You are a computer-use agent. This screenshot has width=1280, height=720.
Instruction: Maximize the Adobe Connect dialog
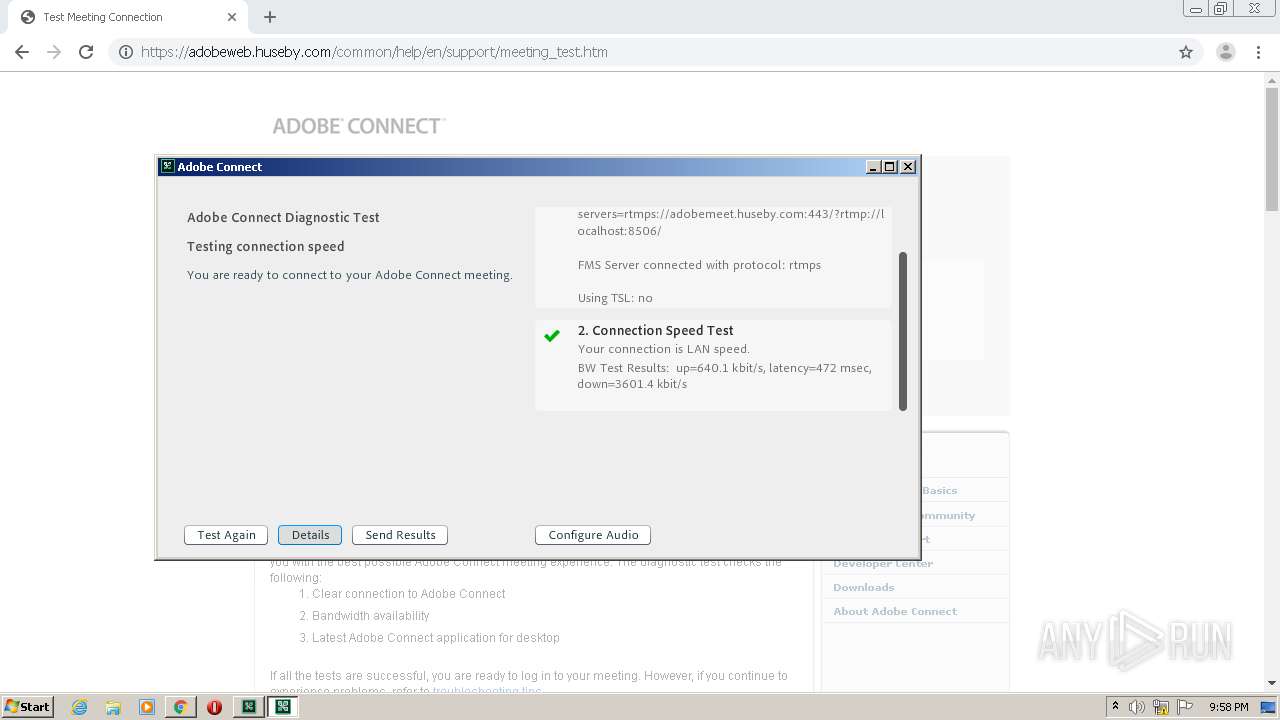[x=890, y=167]
